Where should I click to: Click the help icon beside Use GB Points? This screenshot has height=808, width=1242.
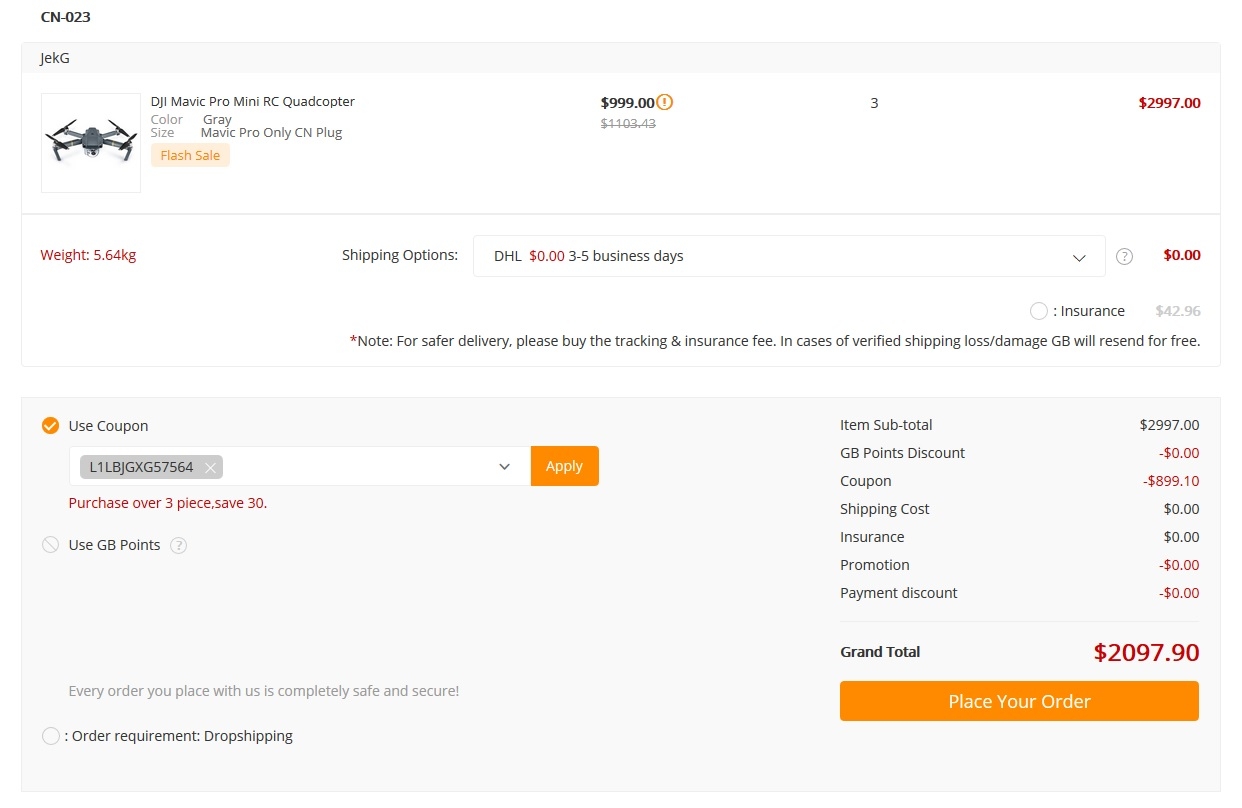click(179, 545)
